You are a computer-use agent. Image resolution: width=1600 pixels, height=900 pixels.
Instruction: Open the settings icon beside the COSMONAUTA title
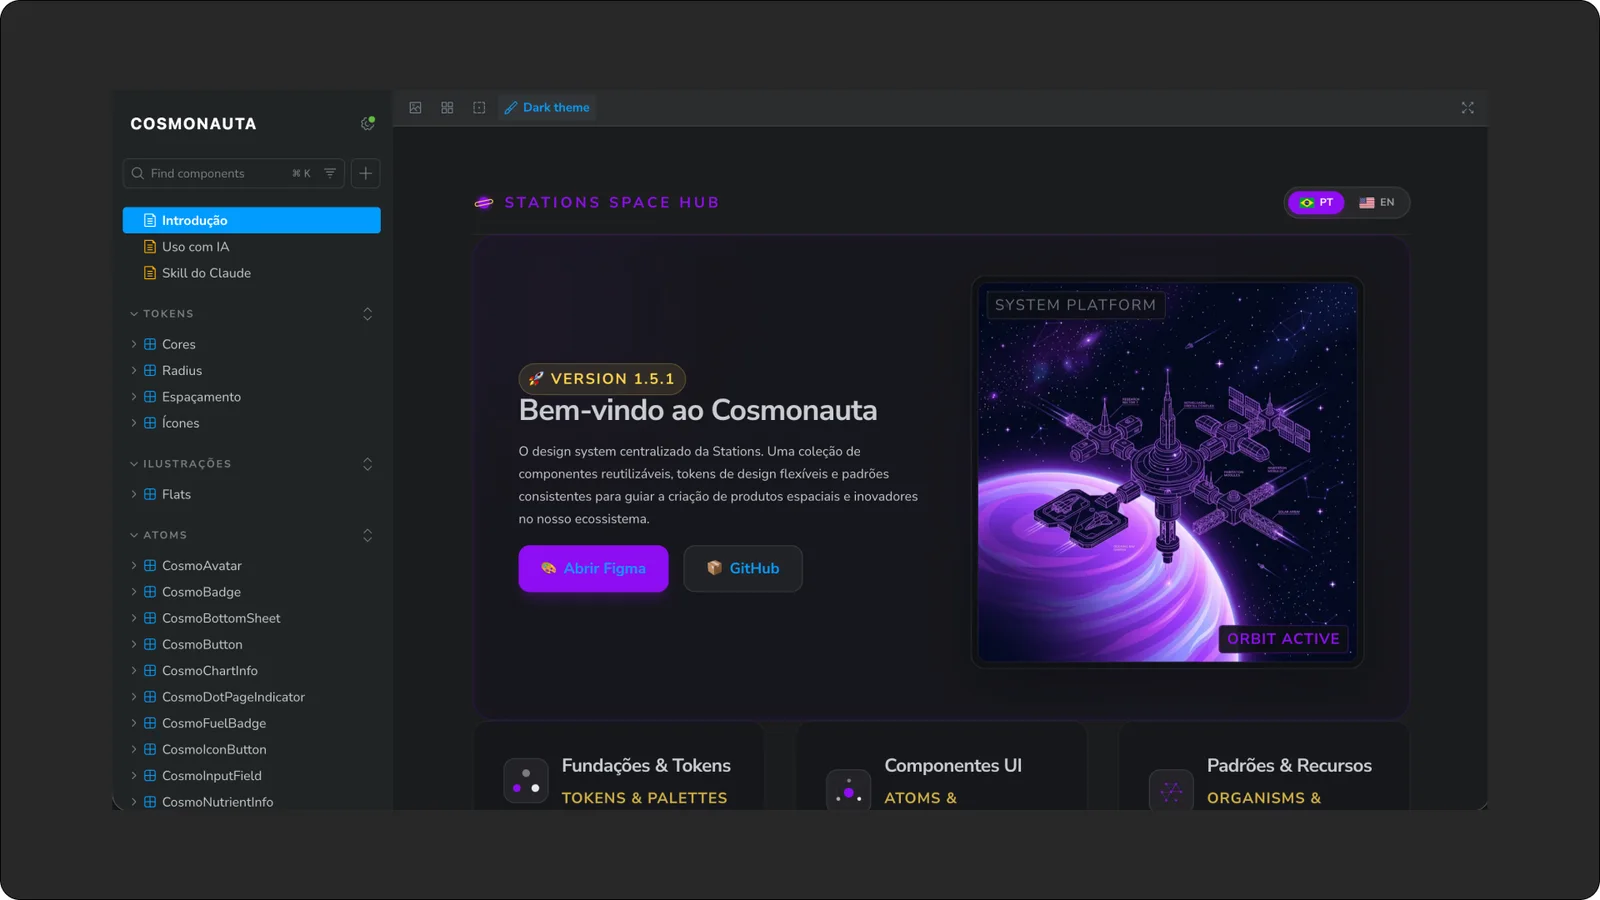click(367, 123)
